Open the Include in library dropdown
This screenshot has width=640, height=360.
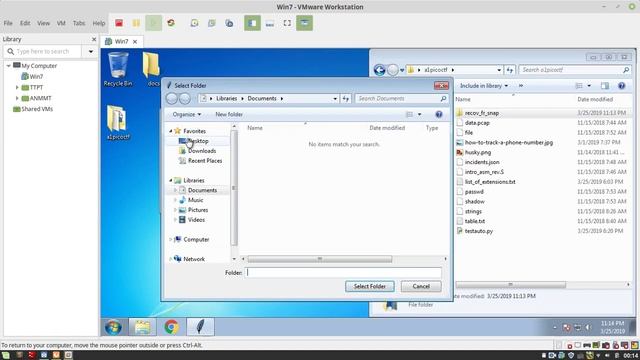click(484, 86)
